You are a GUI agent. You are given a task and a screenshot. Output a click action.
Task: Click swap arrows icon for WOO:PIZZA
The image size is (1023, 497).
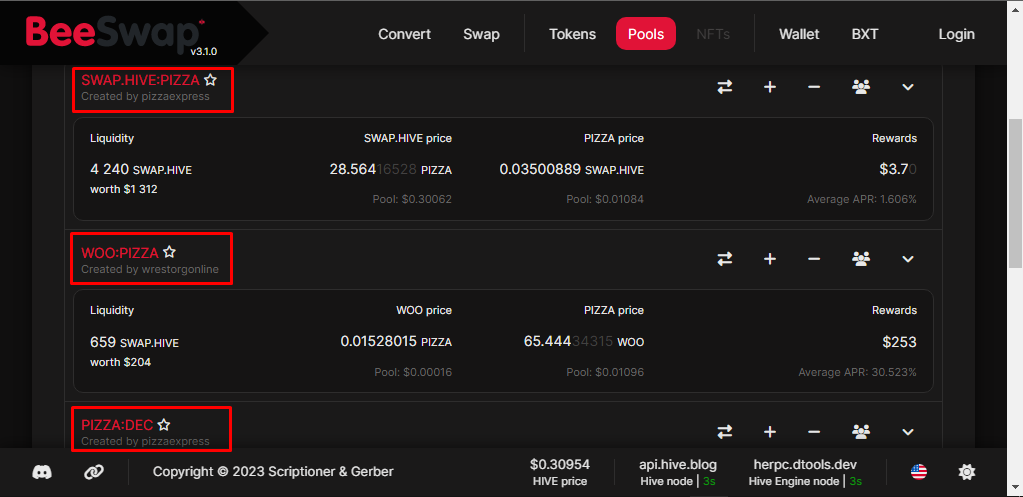pos(725,259)
